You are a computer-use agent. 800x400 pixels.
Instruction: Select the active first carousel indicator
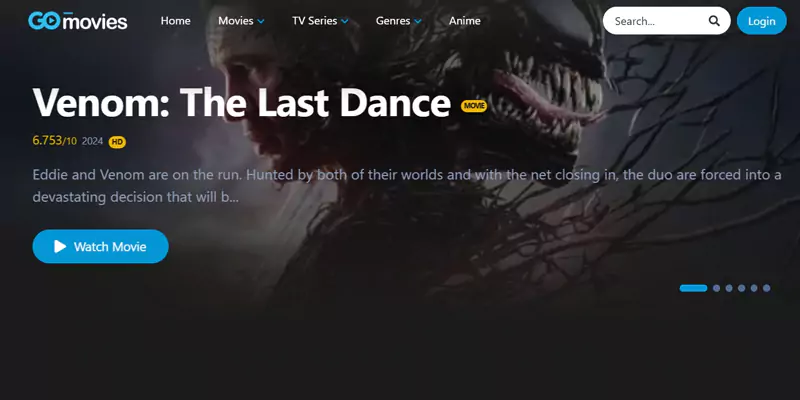pos(693,288)
